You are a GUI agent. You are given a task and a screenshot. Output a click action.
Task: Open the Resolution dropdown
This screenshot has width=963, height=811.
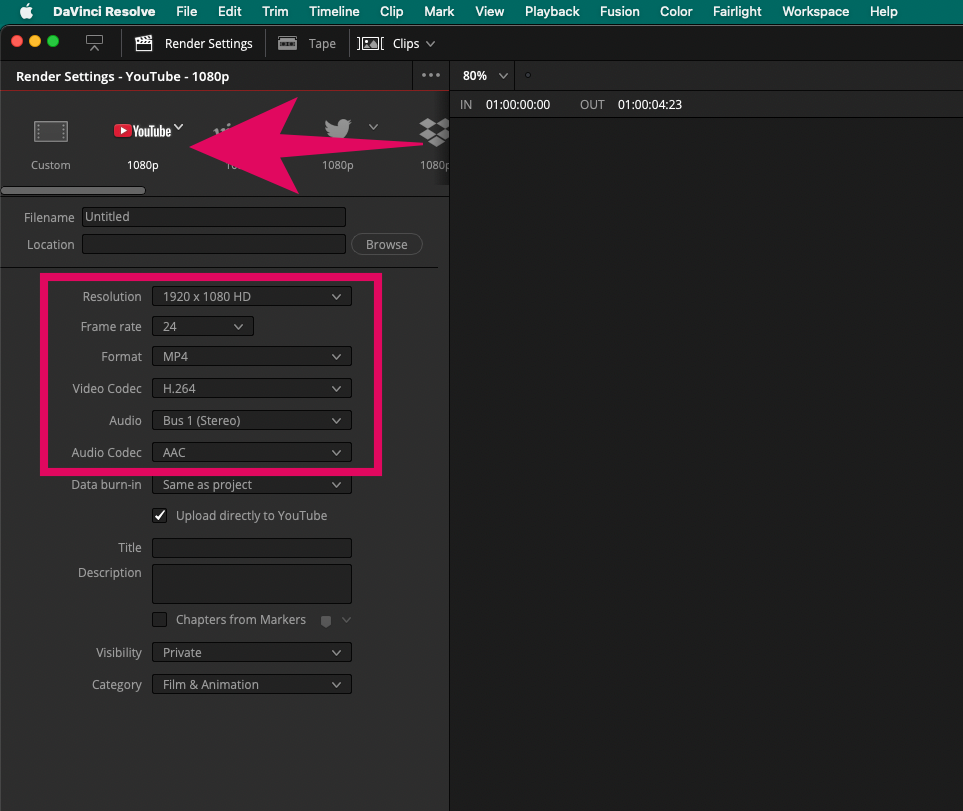pos(252,297)
